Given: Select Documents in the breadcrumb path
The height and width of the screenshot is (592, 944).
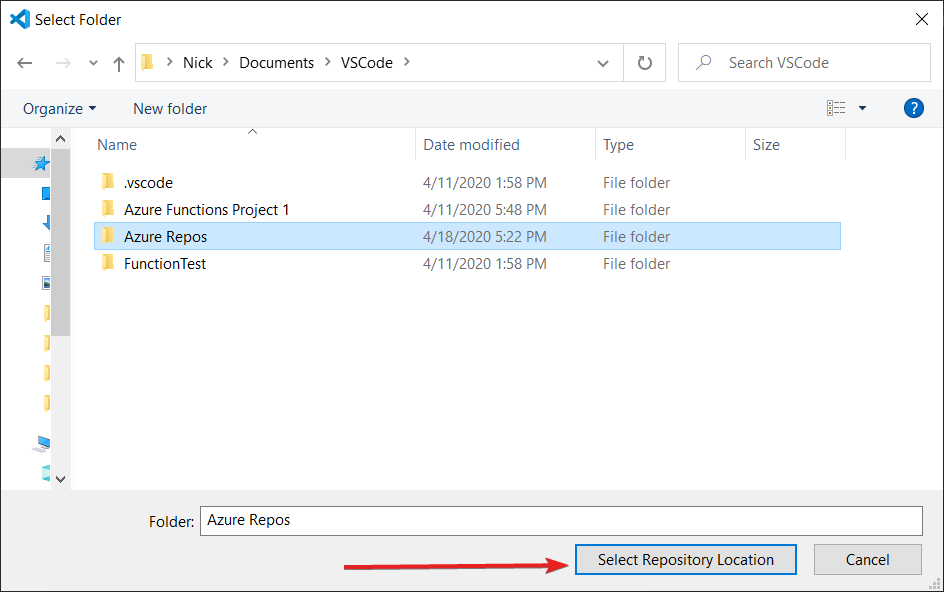Looking at the screenshot, I should [276, 63].
